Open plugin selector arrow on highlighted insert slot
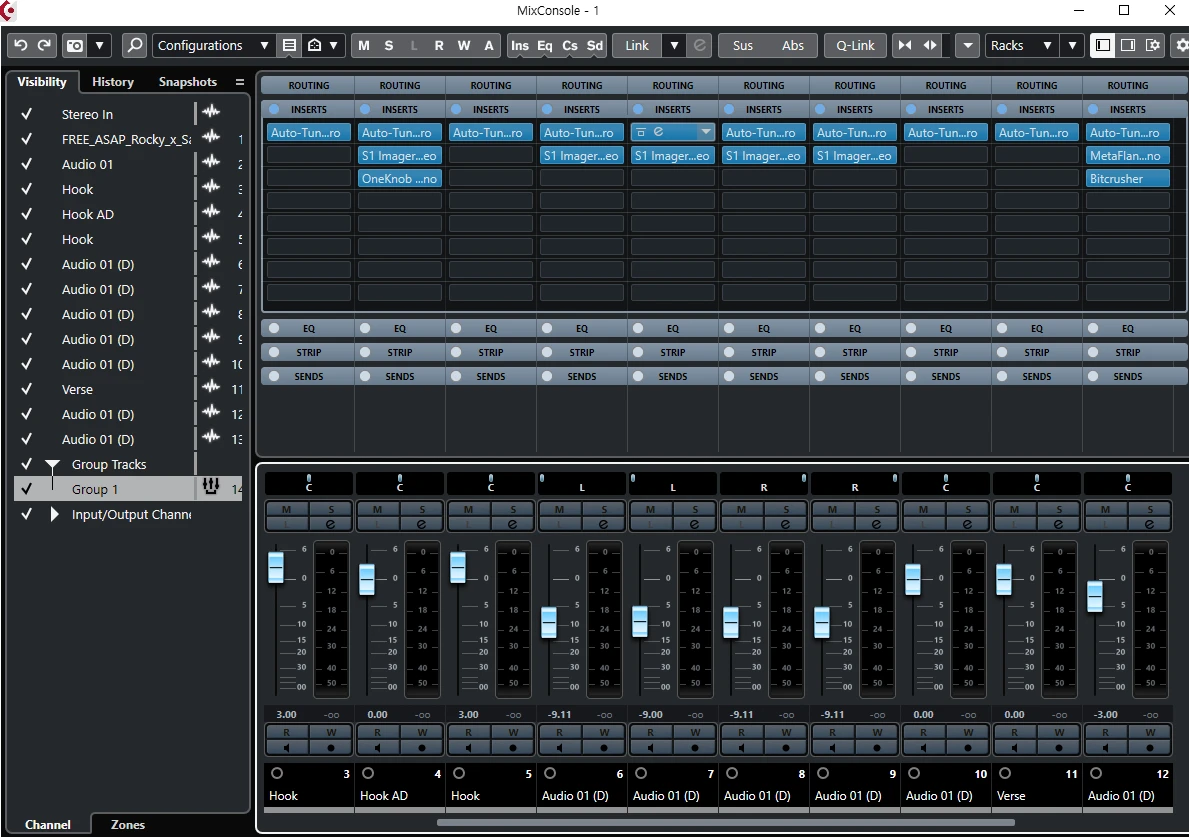The height and width of the screenshot is (837, 1189). [706, 132]
